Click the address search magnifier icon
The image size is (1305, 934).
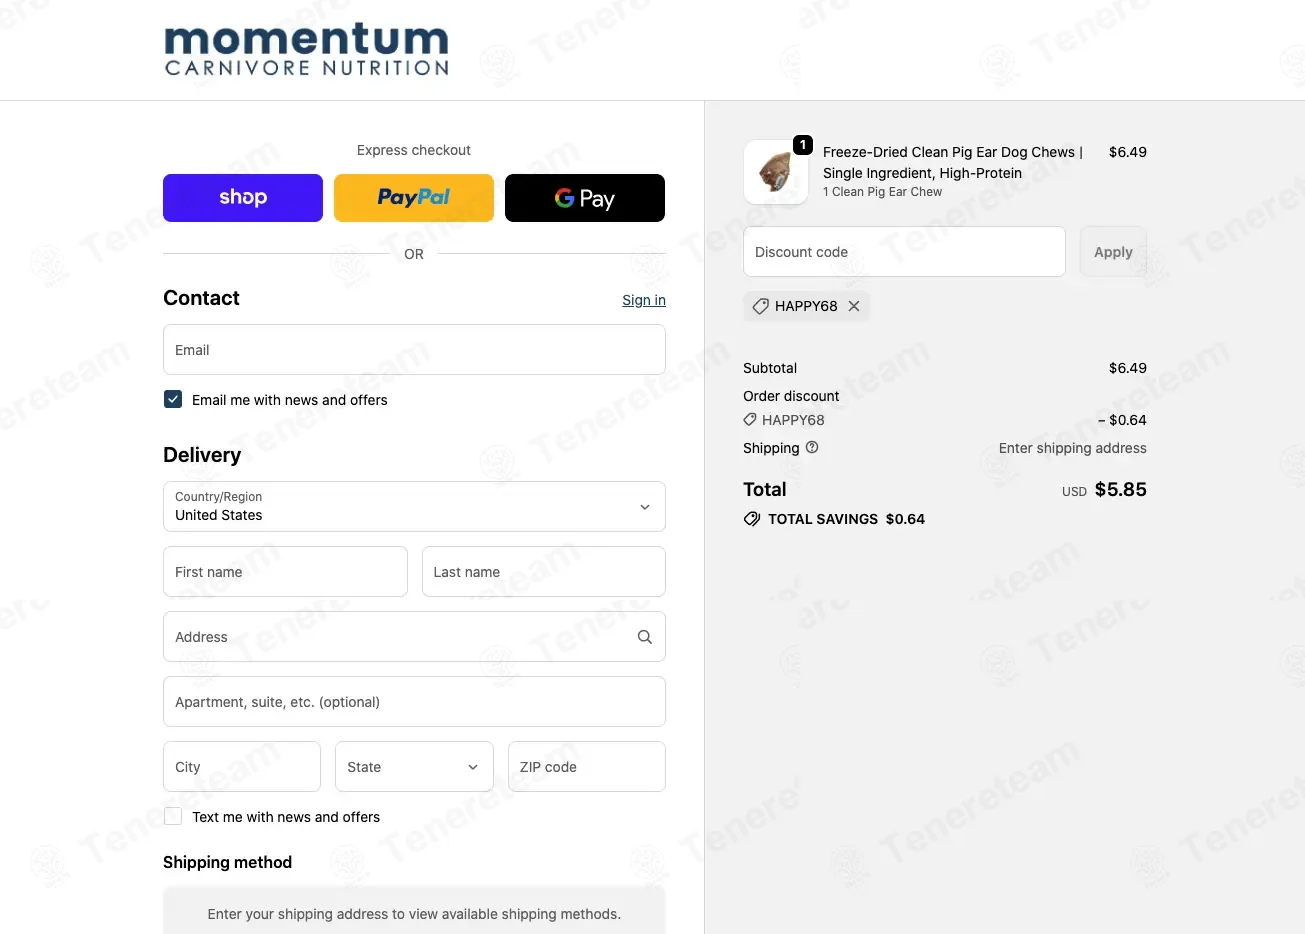(x=645, y=637)
